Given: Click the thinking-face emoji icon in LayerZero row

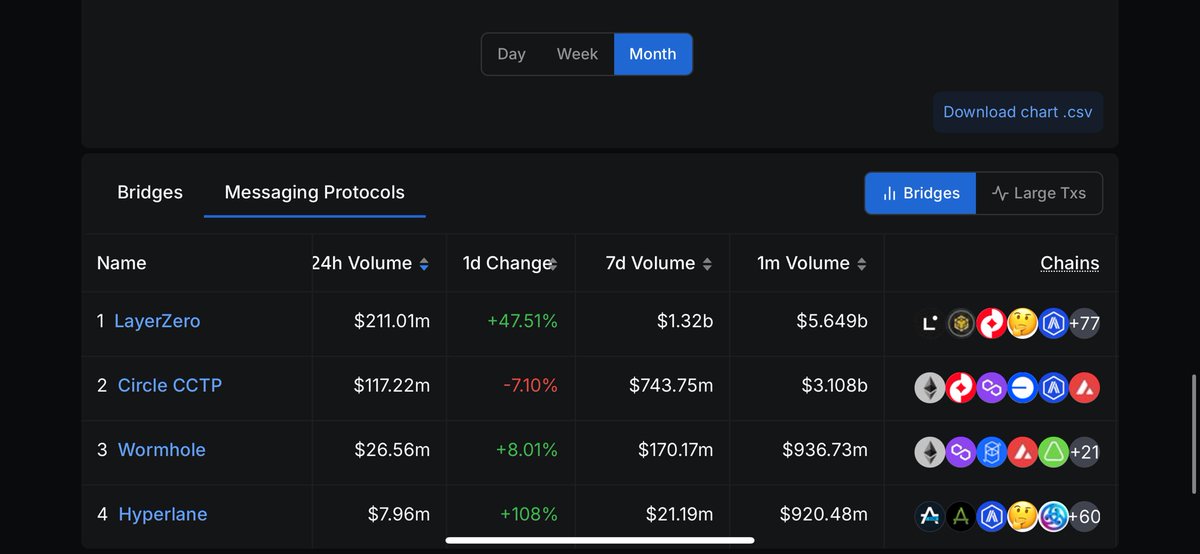Looking at the screenshot, I should pyautogui.click(x=1023, y=323).
